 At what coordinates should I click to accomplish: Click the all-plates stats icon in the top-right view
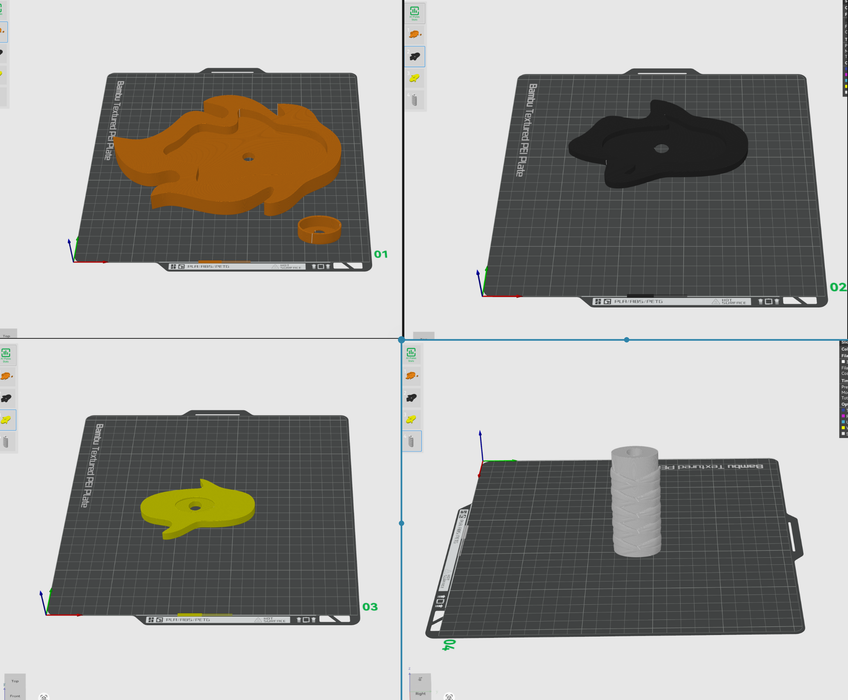click(x=414, y=12)
